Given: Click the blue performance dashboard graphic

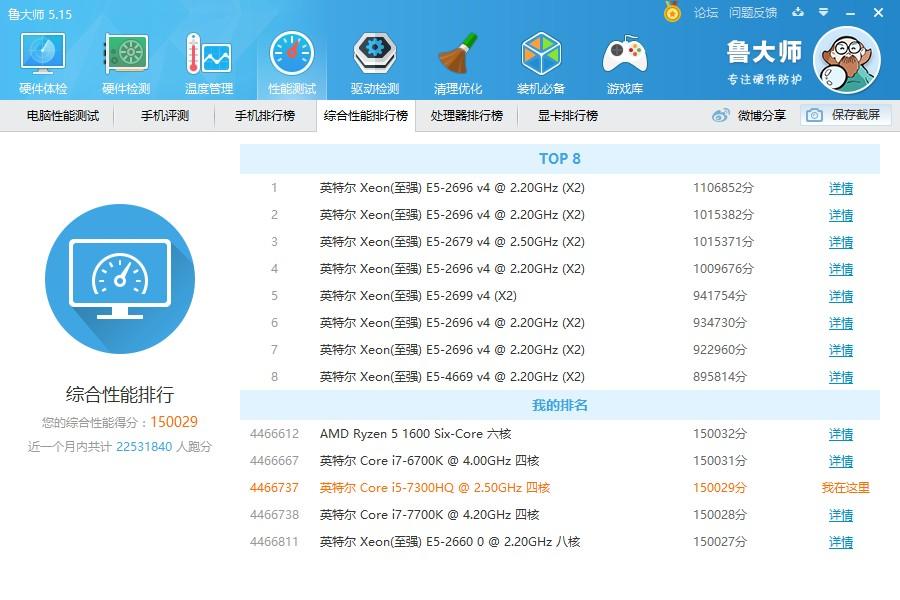Looking at the screenshot, I should 120,278.
